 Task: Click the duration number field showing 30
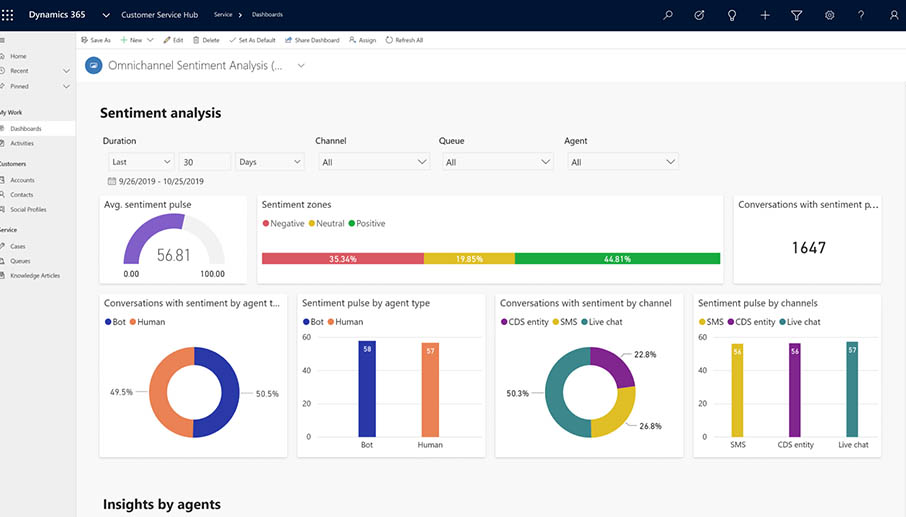tap(204, 162)
